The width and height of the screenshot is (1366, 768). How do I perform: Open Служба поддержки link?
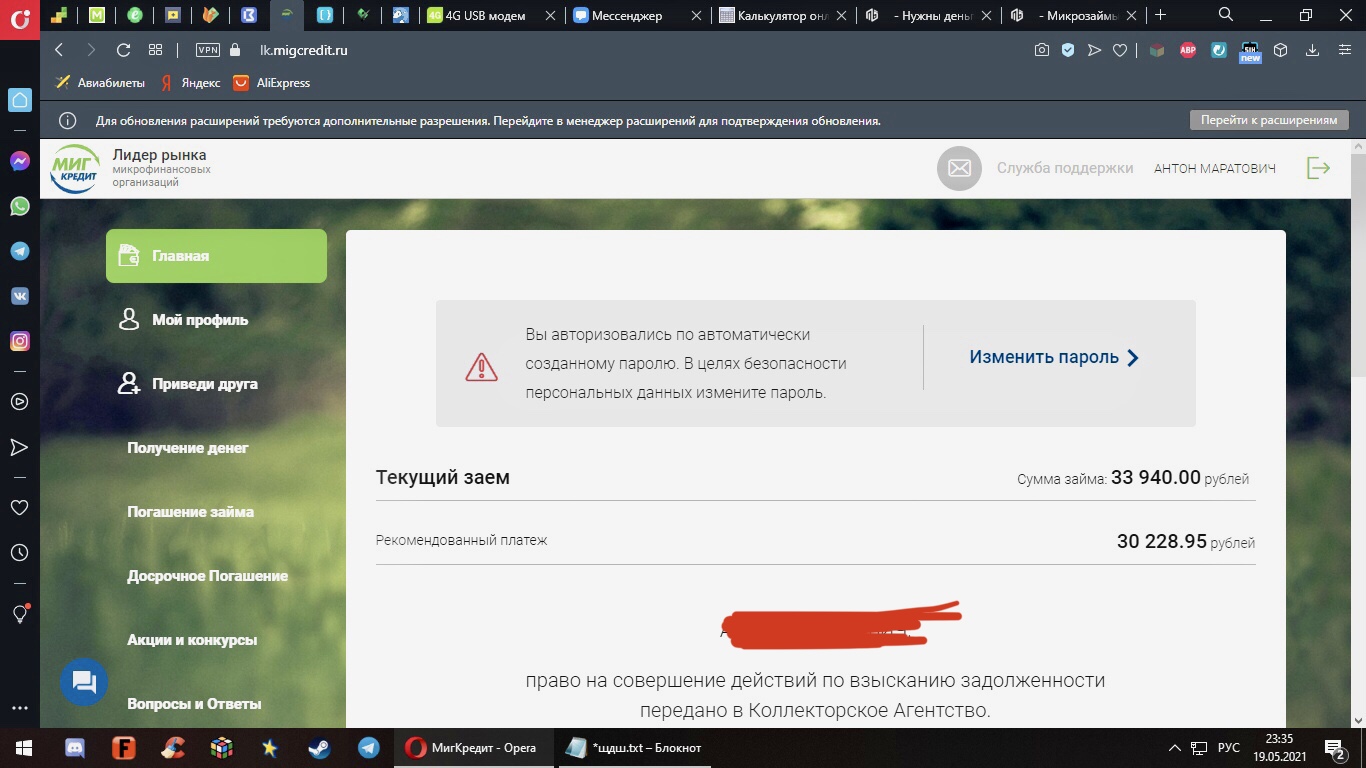click(1065, 168)
